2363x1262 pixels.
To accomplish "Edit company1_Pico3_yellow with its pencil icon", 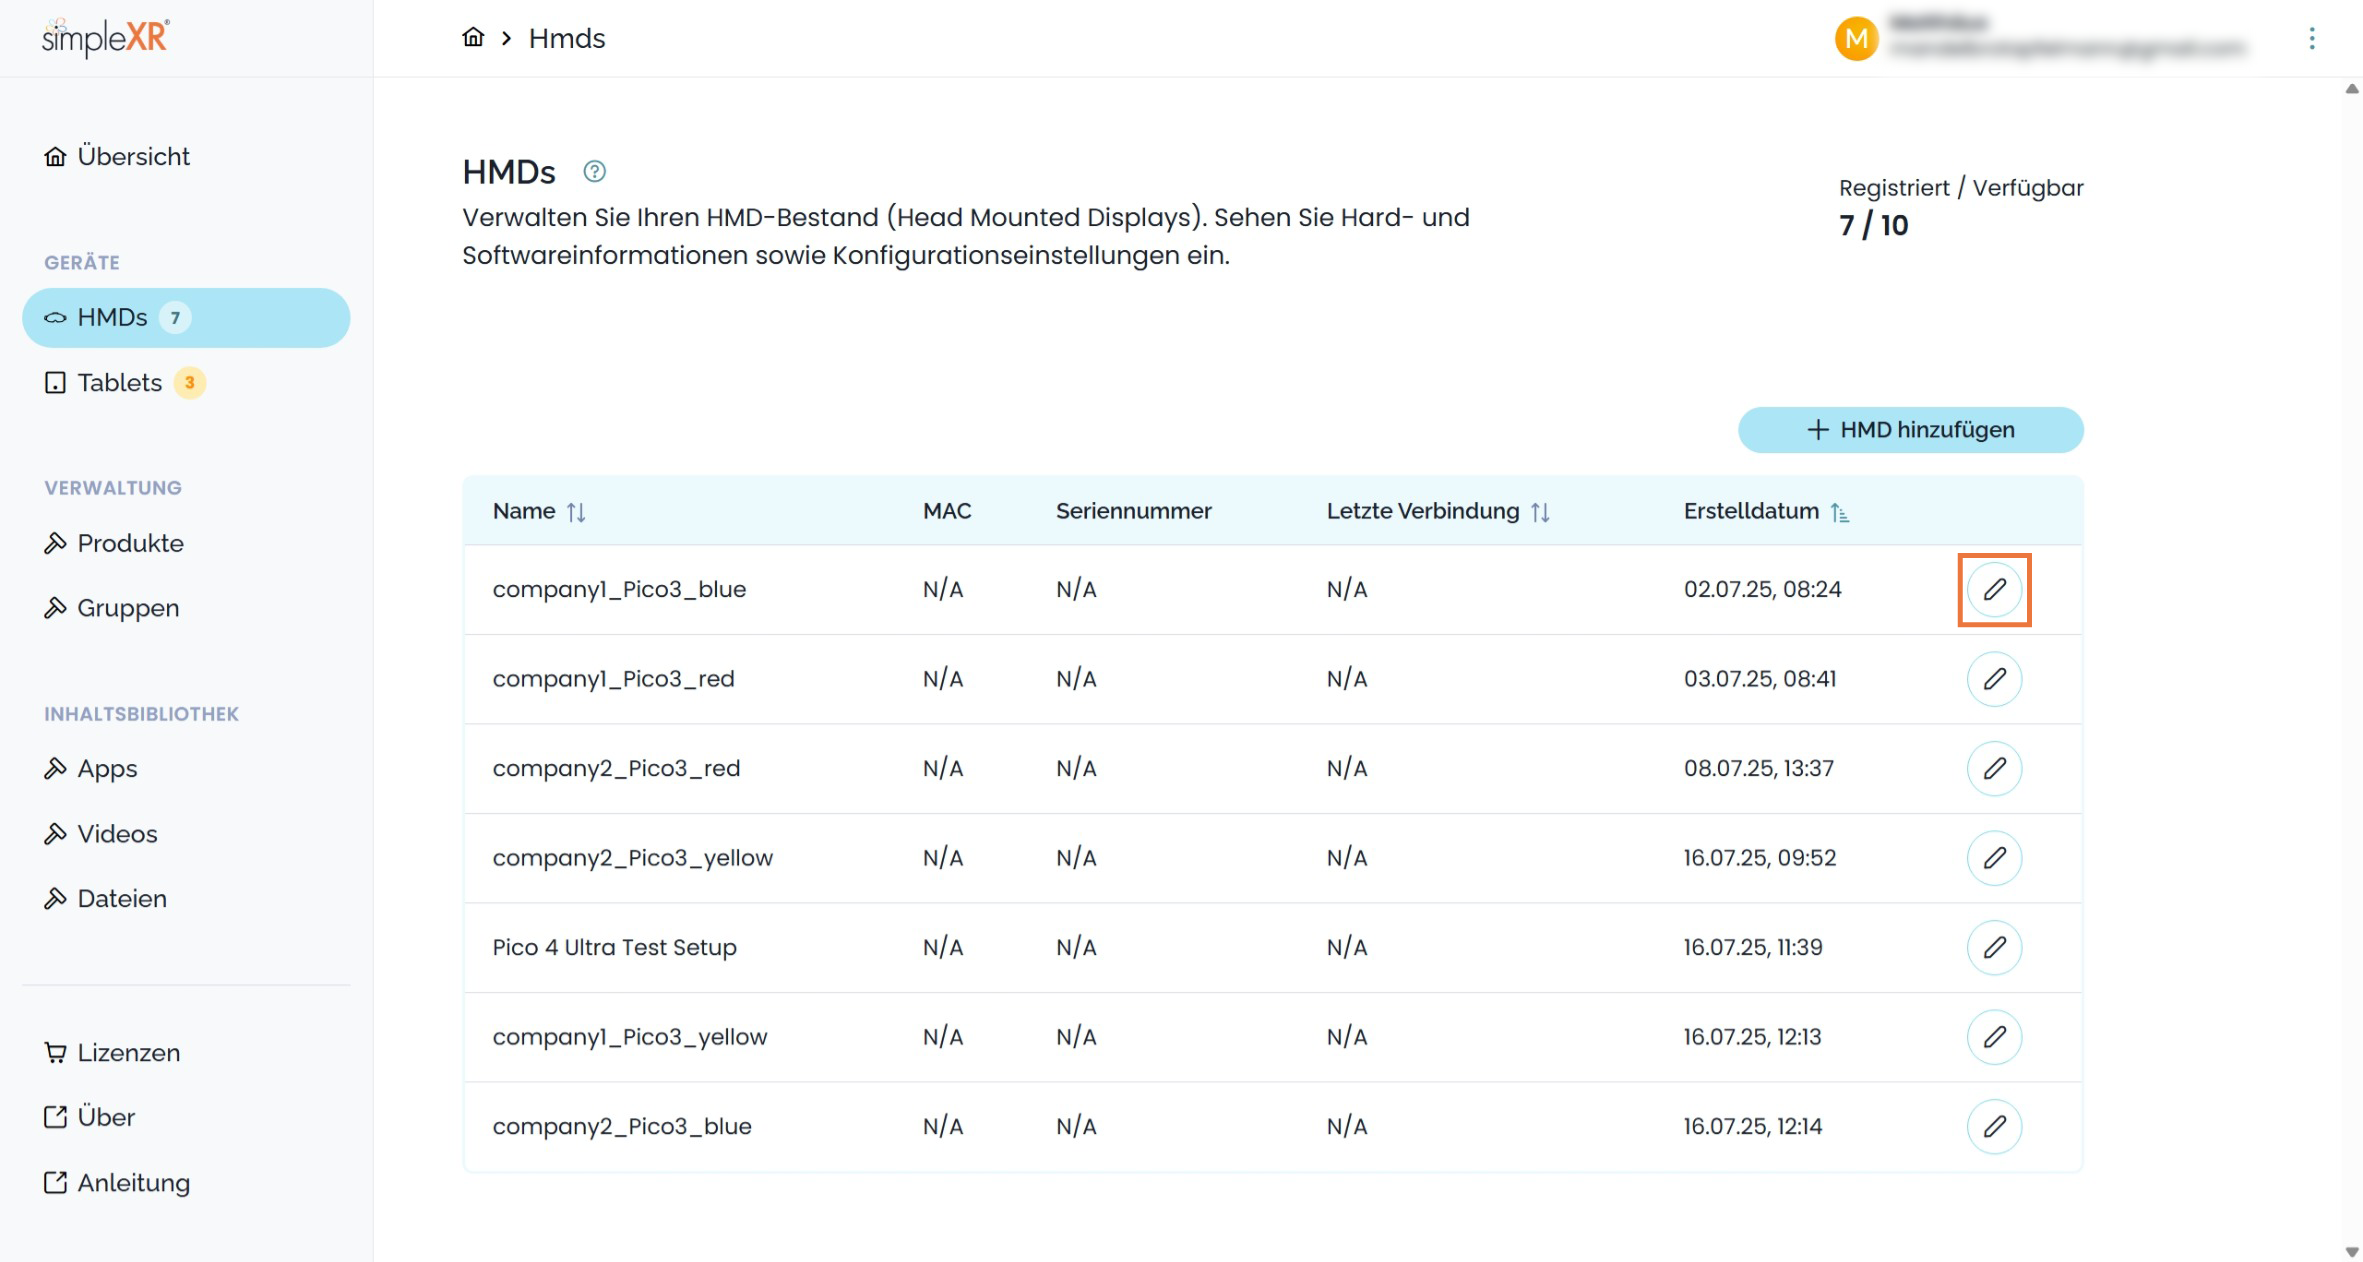I will (1993, 1037).
